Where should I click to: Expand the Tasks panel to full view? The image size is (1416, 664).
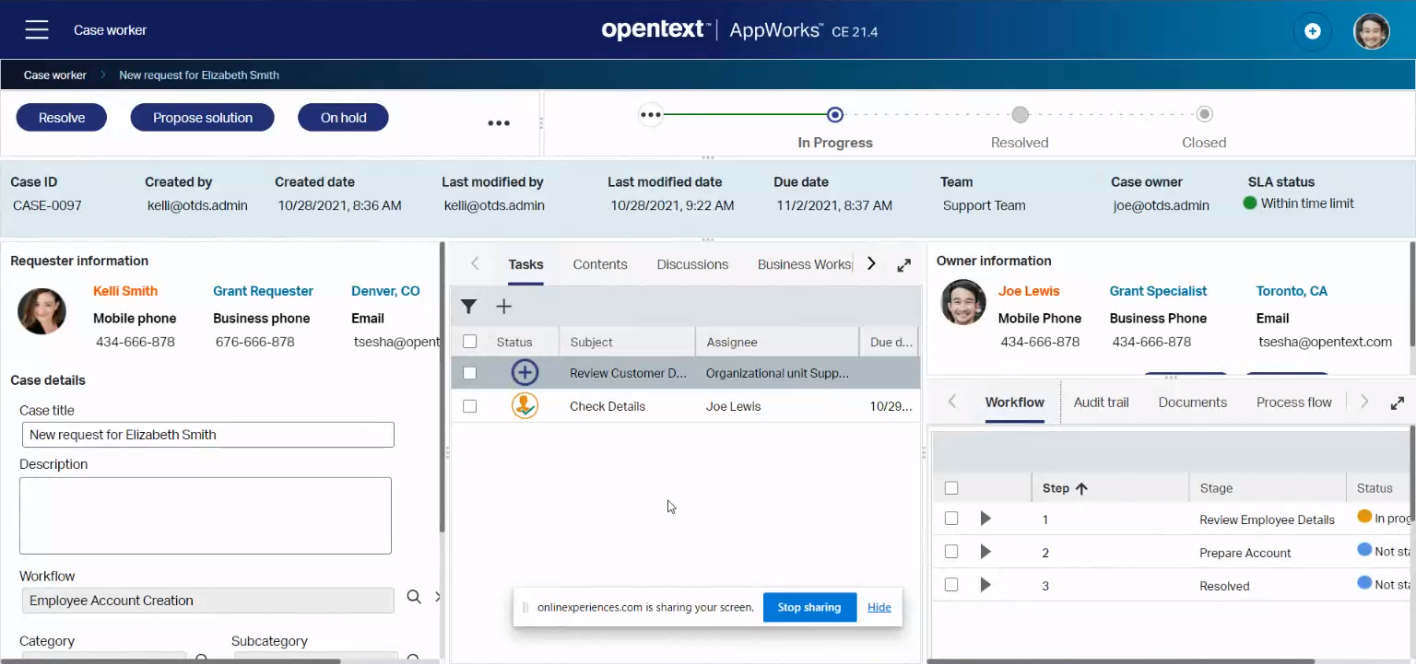coord(904,265)
